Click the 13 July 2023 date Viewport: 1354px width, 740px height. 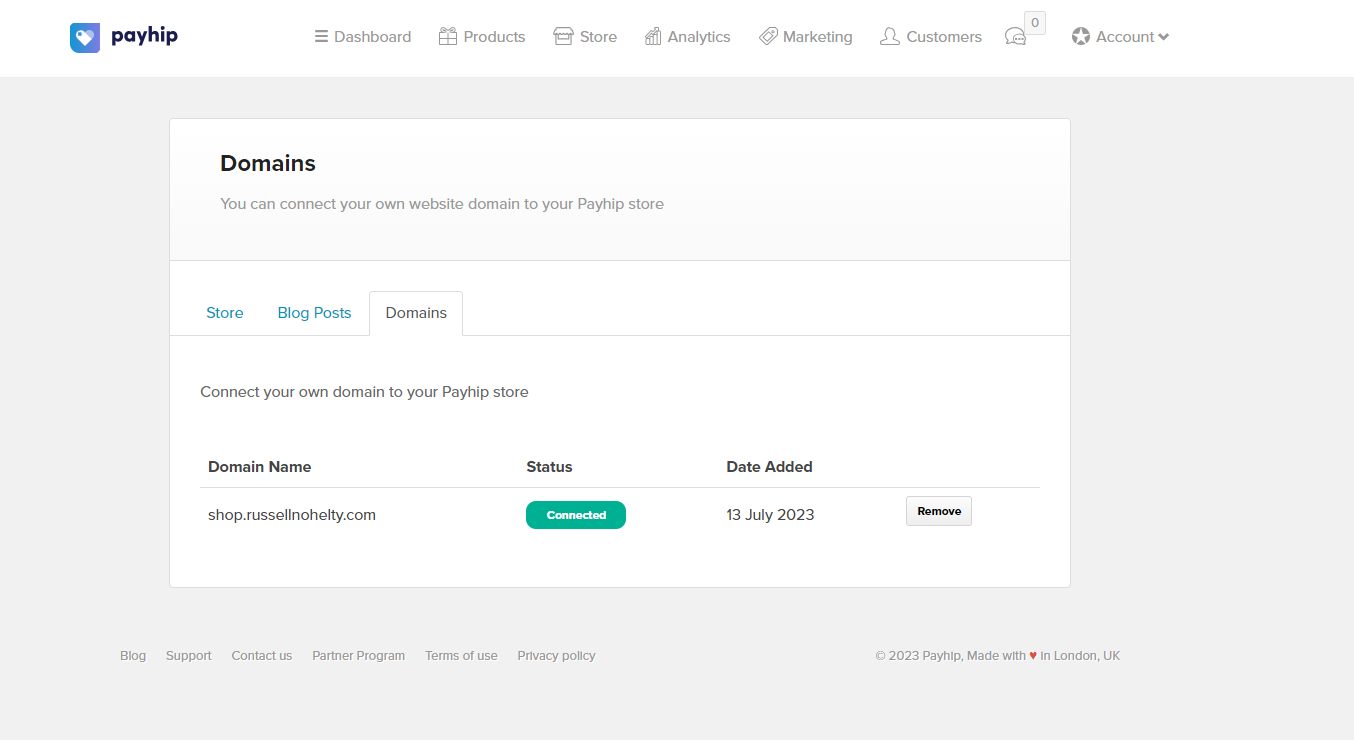pyautogui.click(x=770, y=515)
